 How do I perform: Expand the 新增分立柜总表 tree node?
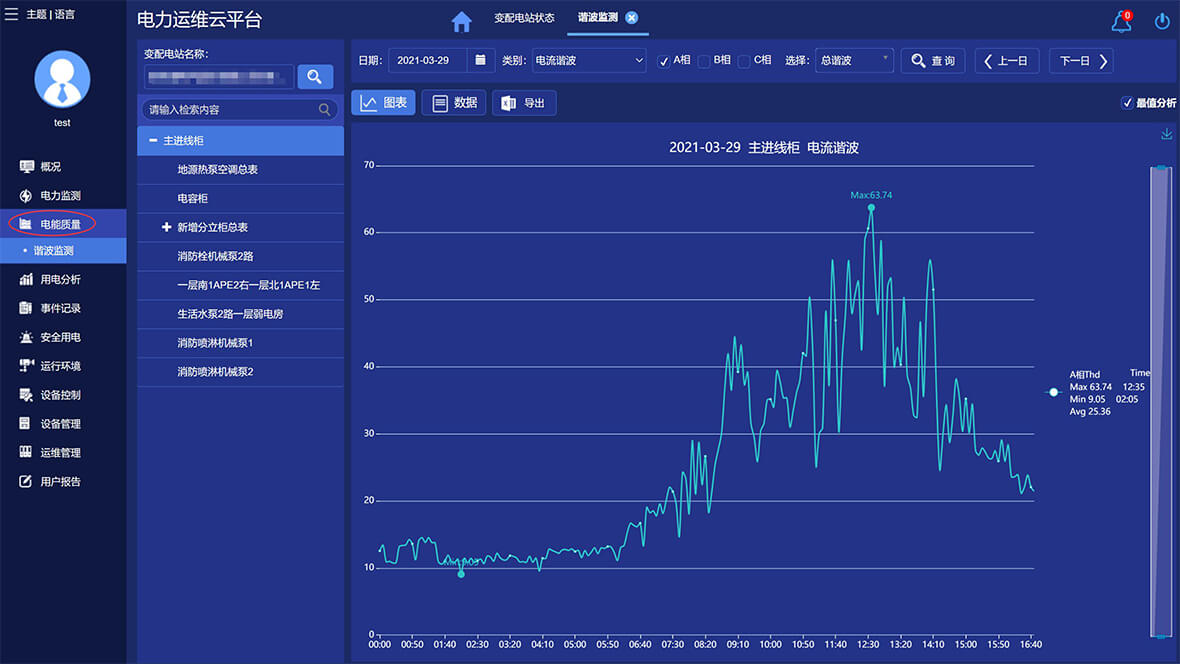click(166, 227)
